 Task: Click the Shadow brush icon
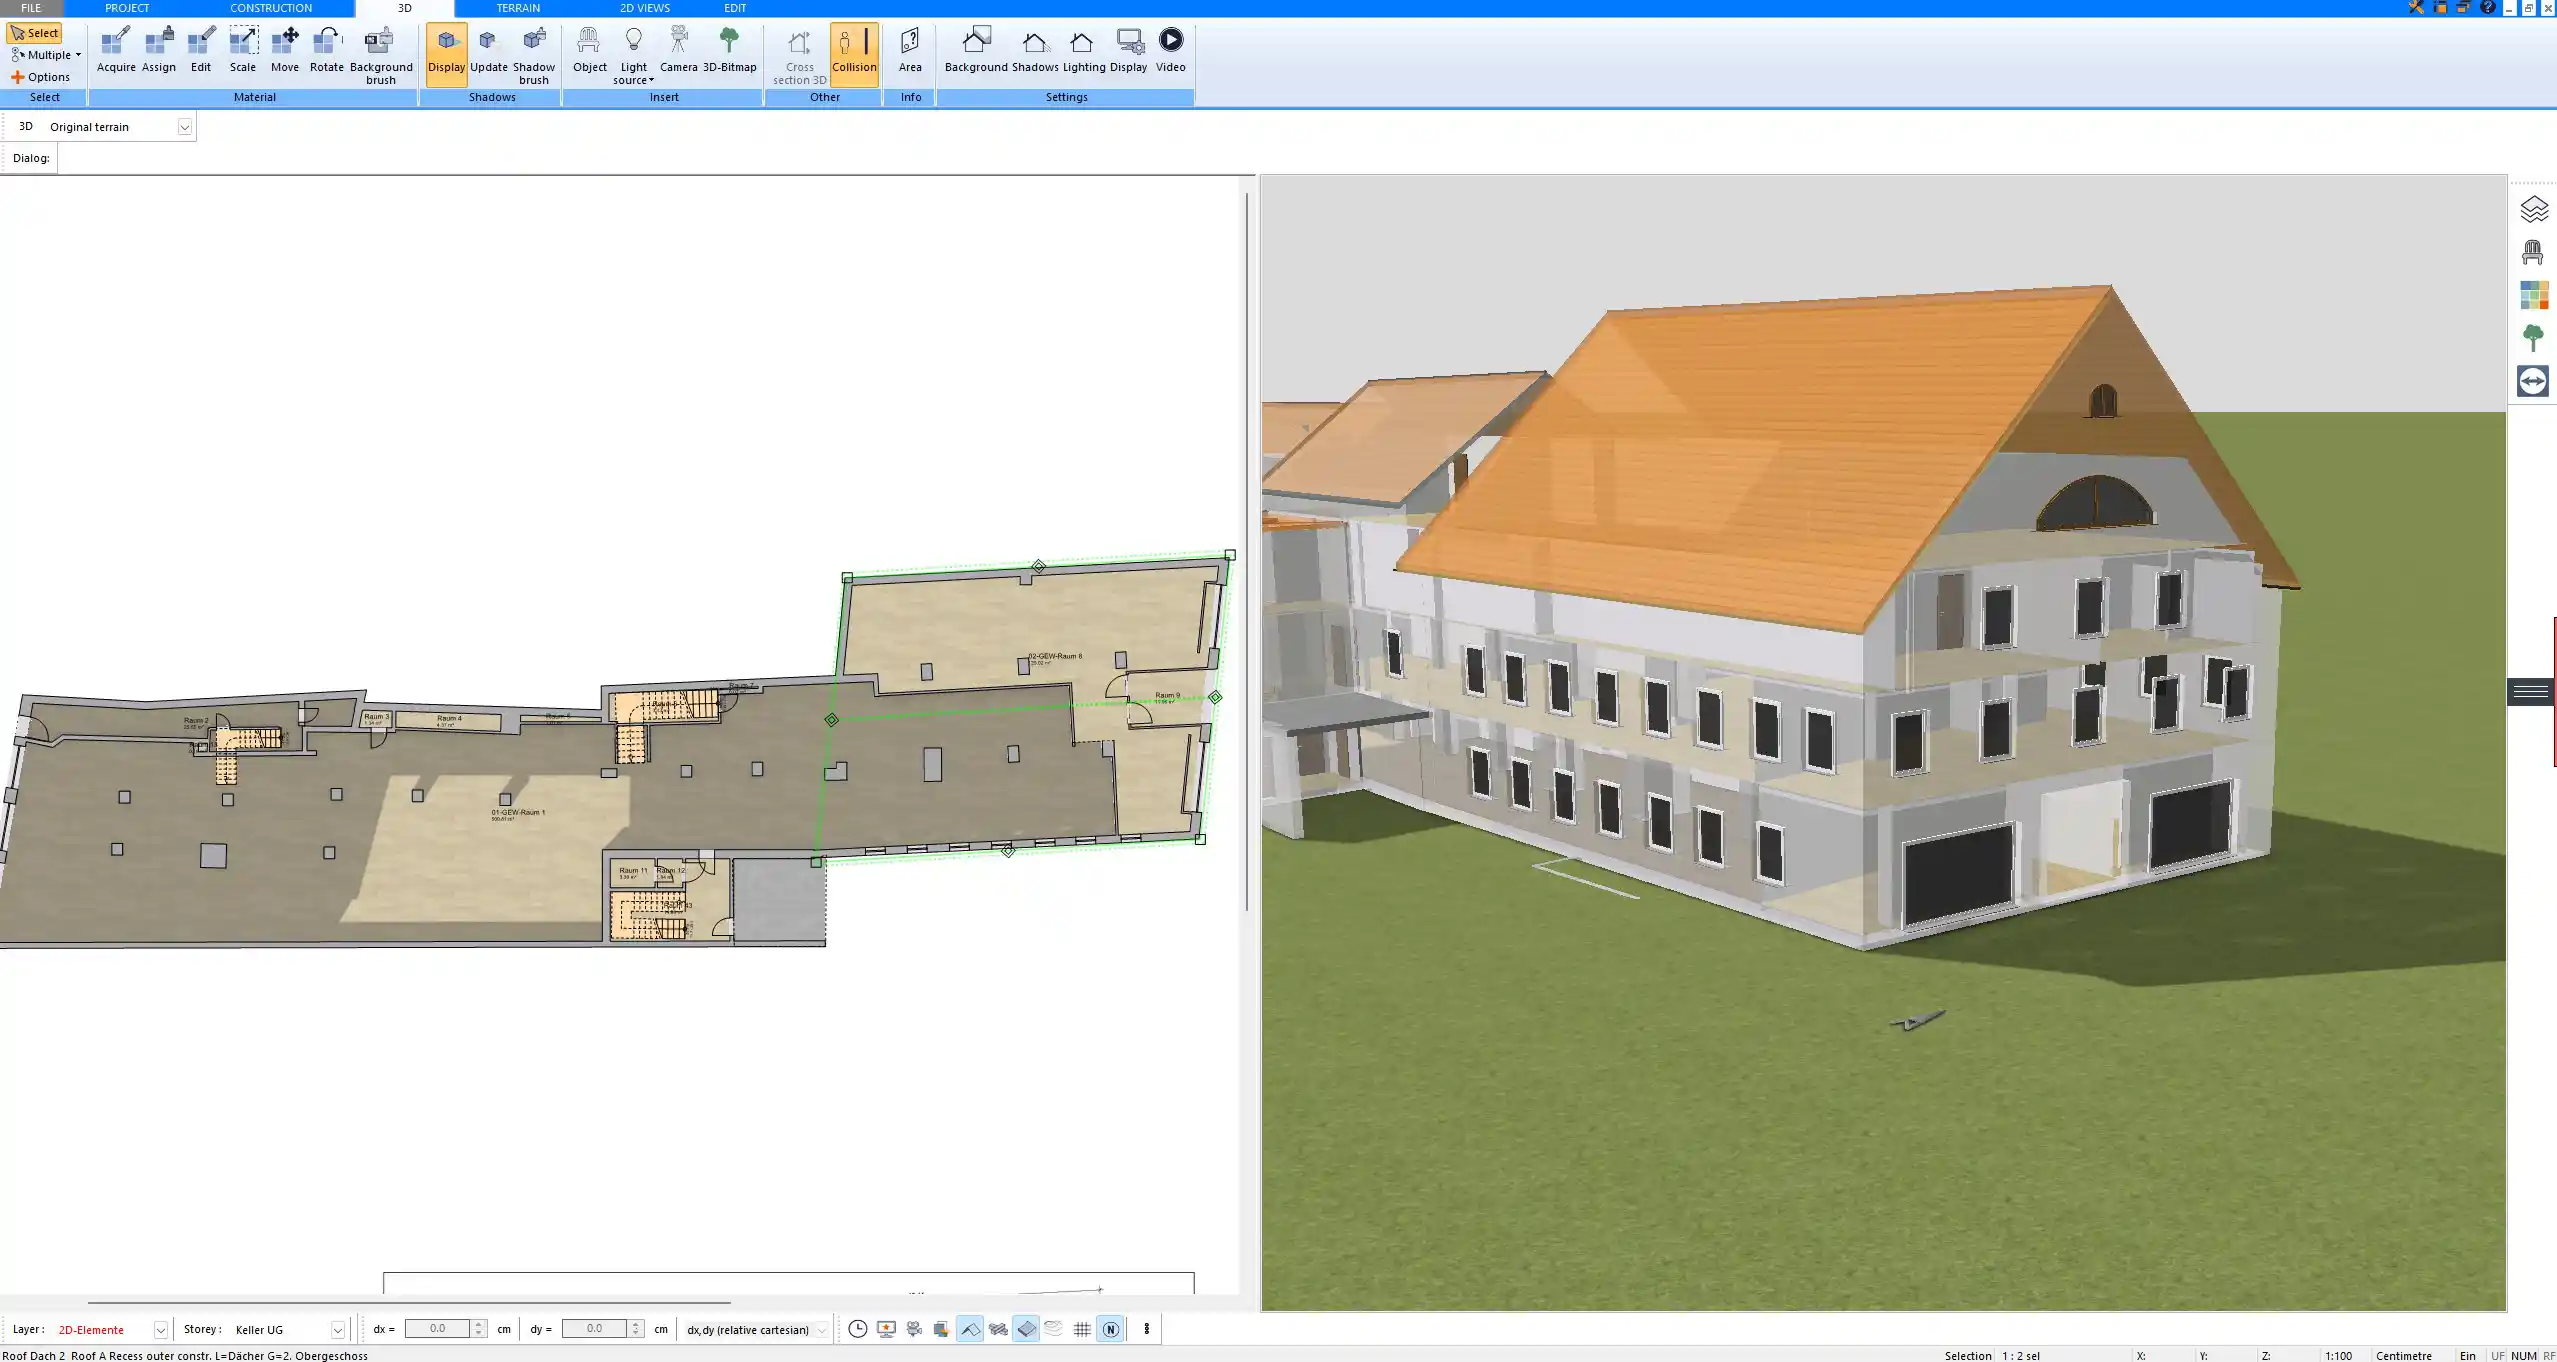click(534, 55)
